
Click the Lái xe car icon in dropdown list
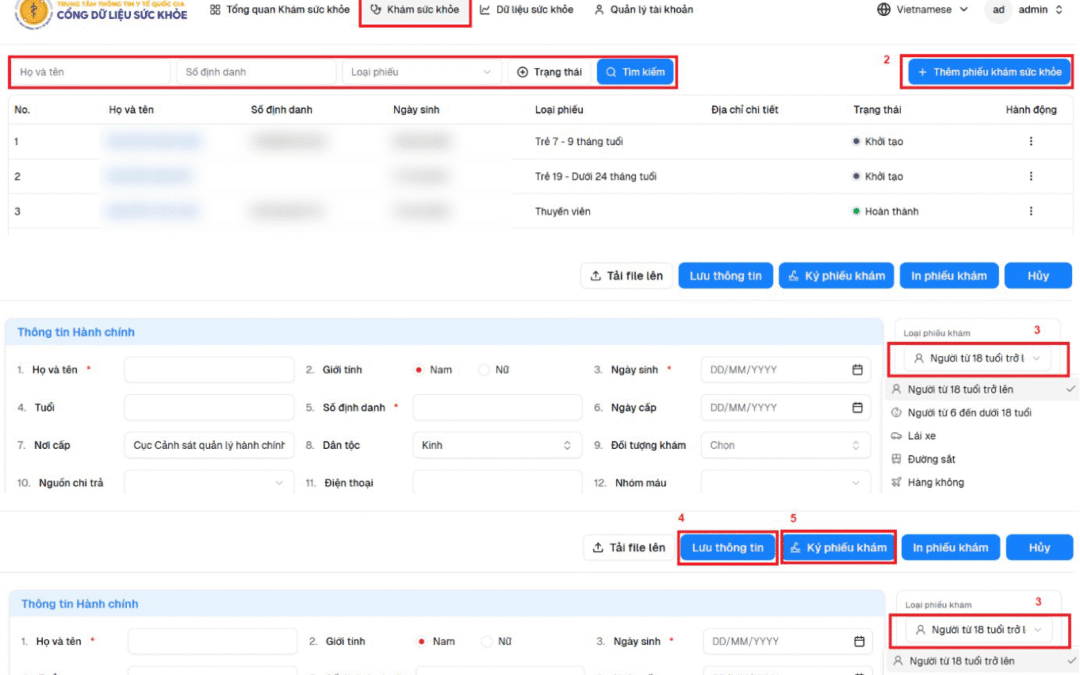coord(896,436)
